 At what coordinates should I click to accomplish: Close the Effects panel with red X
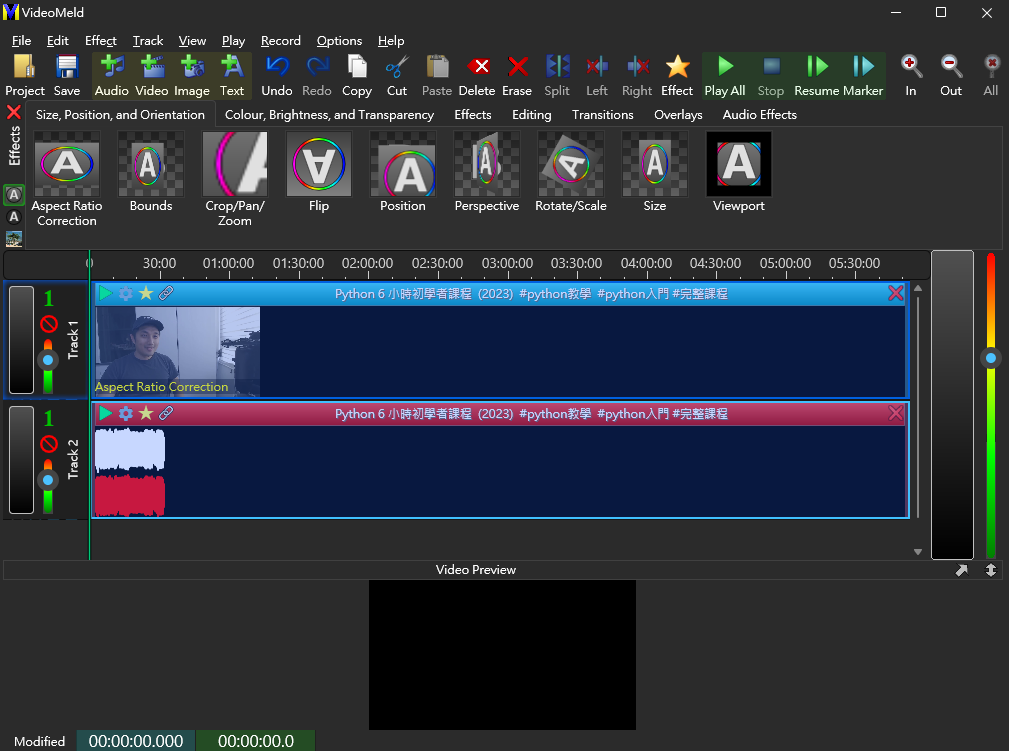(14, 113)
